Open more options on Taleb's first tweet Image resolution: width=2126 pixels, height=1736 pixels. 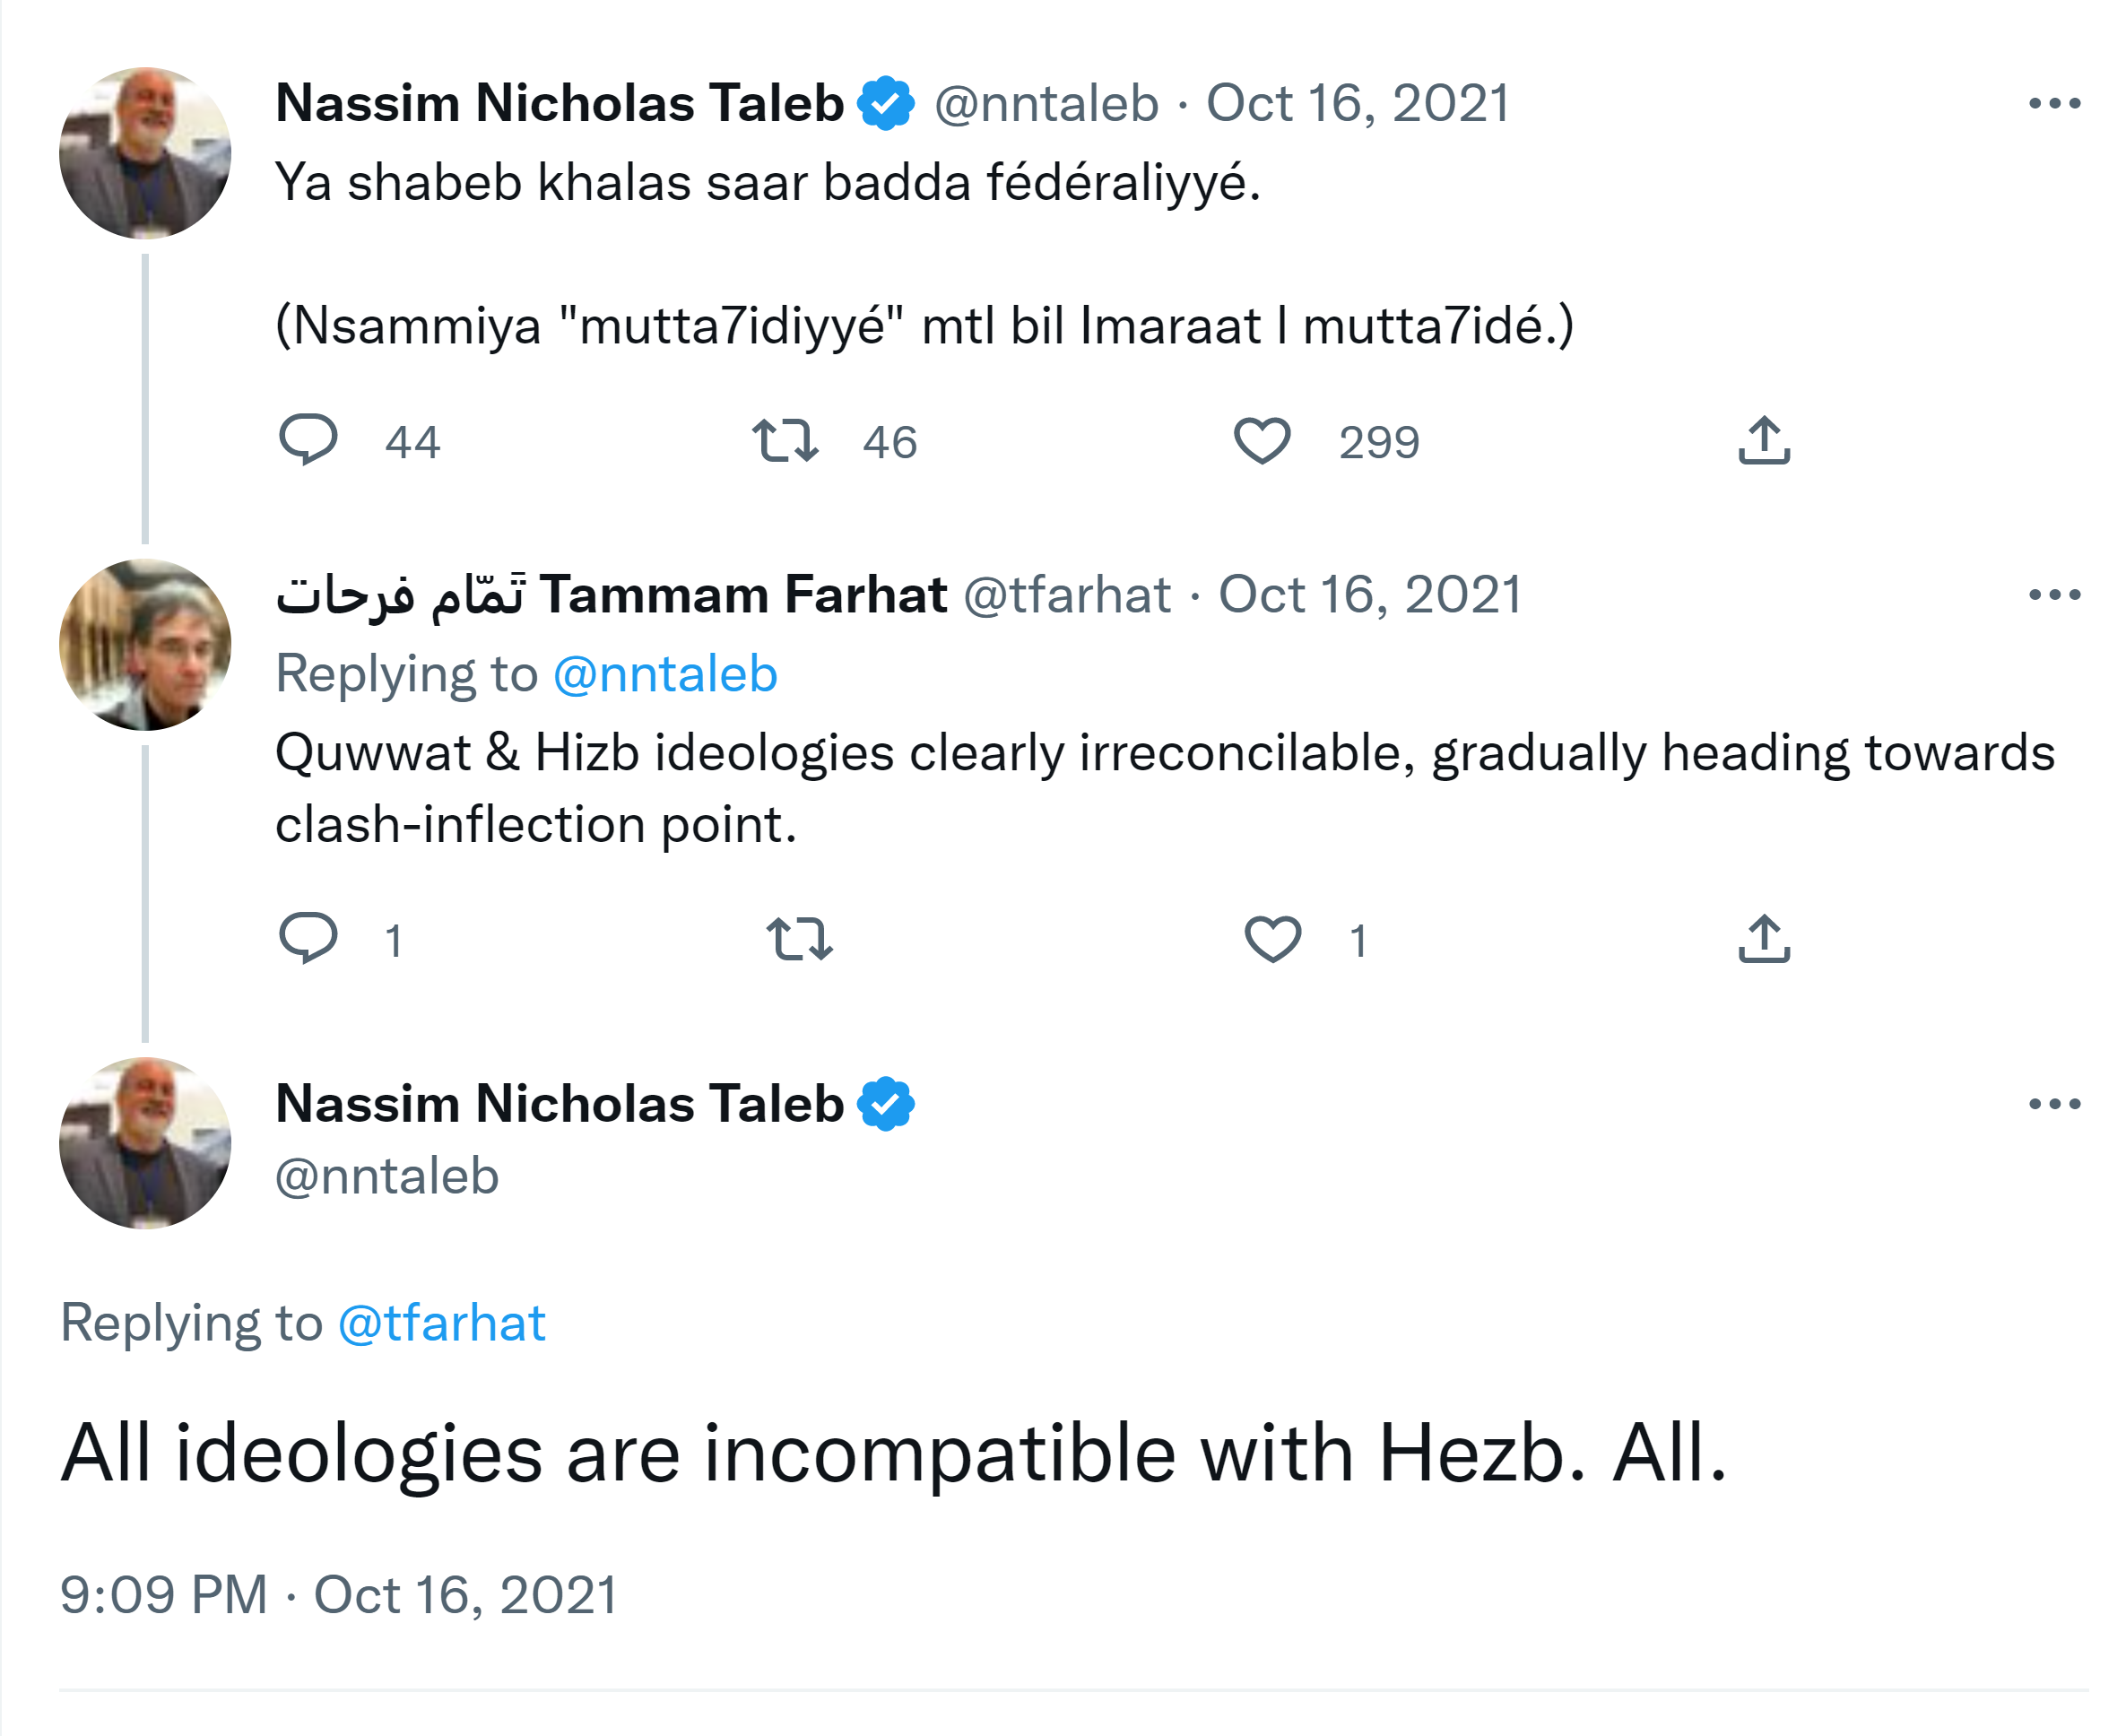pos(2054,103)
